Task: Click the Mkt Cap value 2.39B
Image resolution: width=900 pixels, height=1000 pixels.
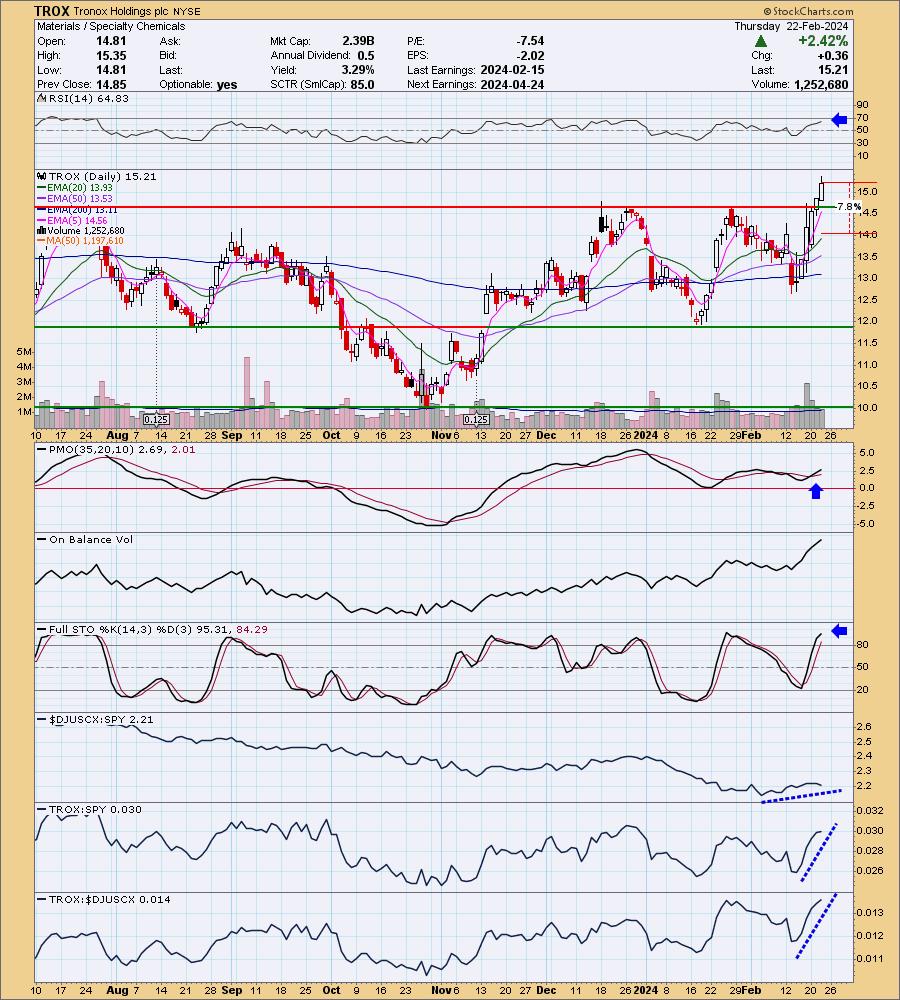Action: 358,41
